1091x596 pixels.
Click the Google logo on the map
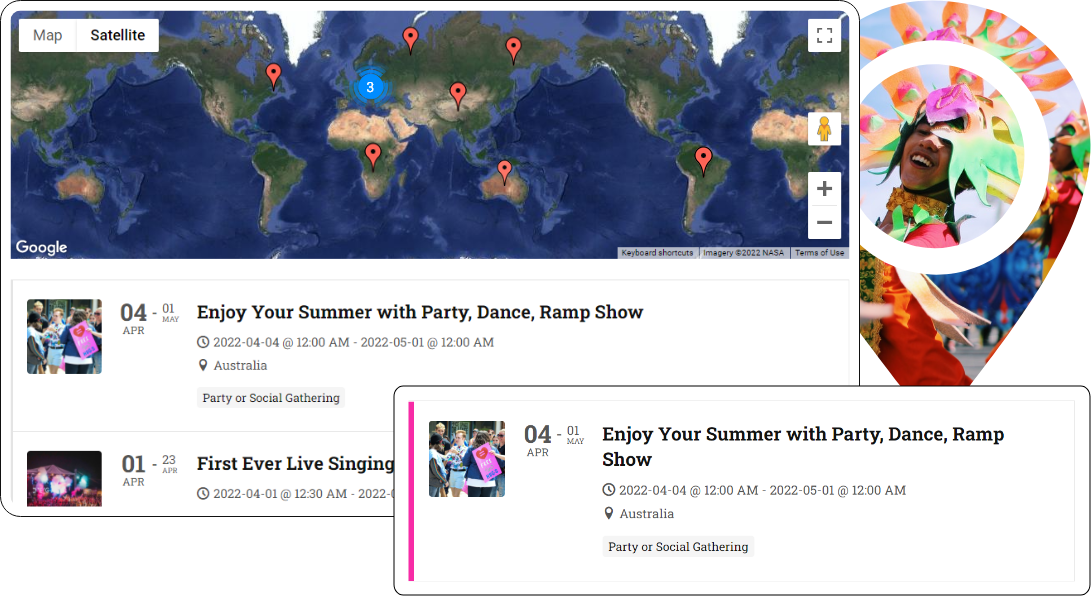tap(42, 248)
